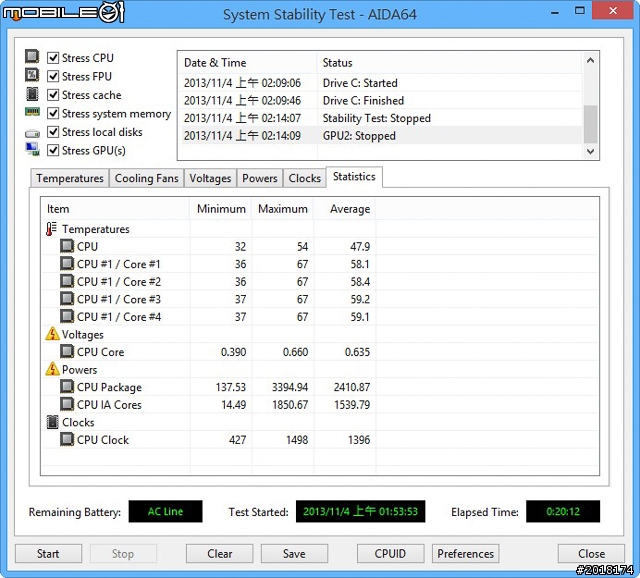
Task: Click the chip icon next to Clocks
Action: point(52,422)
